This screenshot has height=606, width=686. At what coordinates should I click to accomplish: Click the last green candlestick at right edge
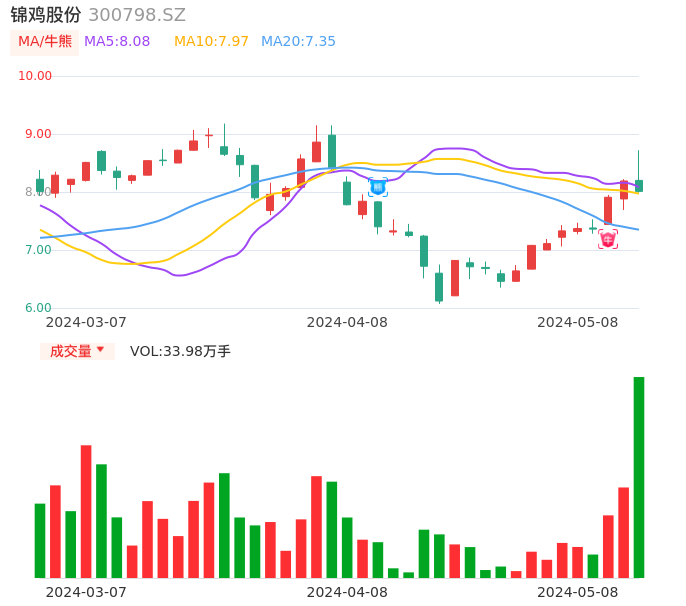(x=639, y=185)
